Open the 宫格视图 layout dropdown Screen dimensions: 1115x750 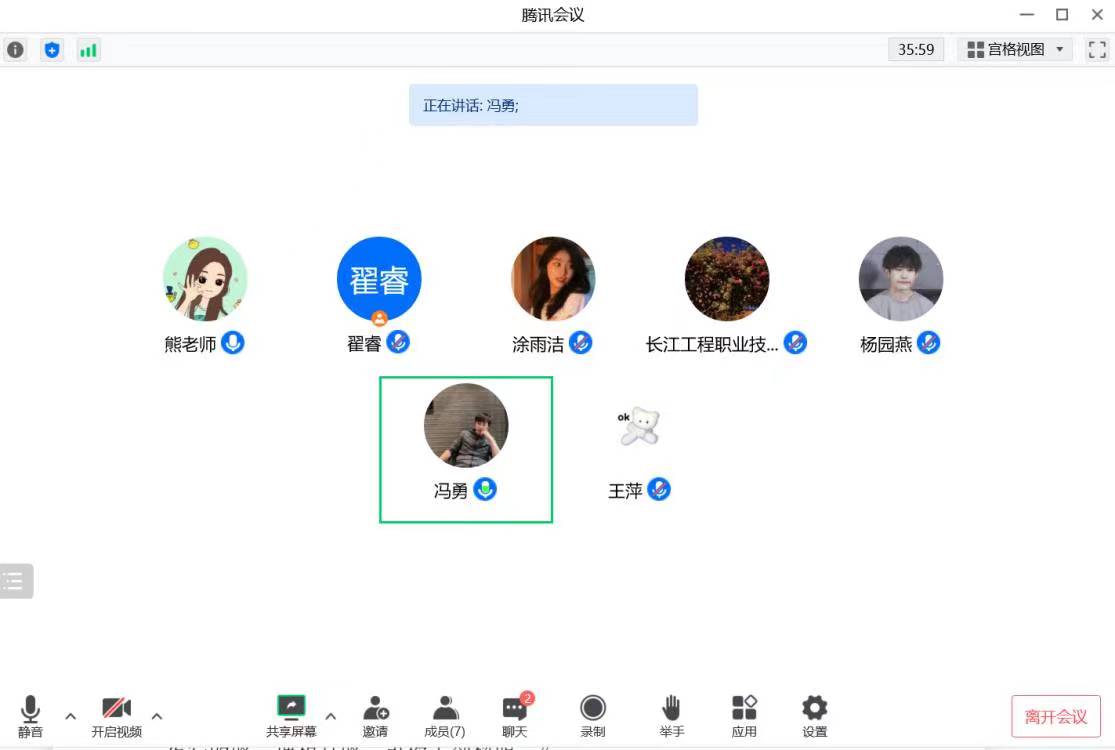coord(1015,49)
